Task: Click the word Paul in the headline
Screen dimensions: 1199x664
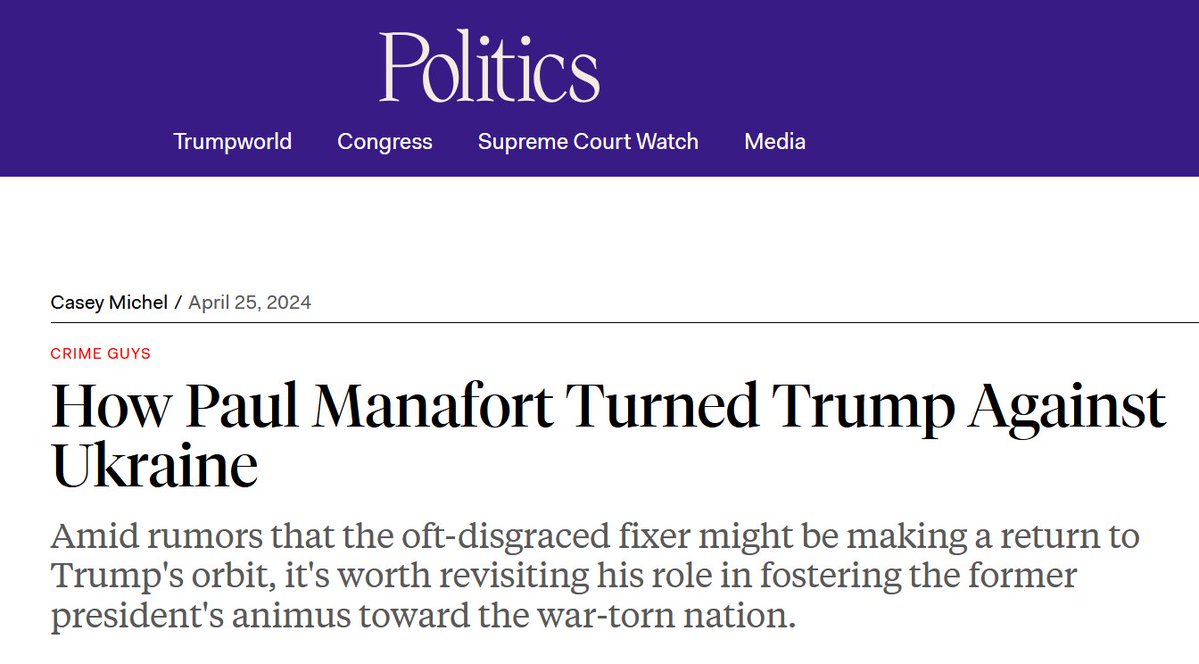Action: (242, 406)
